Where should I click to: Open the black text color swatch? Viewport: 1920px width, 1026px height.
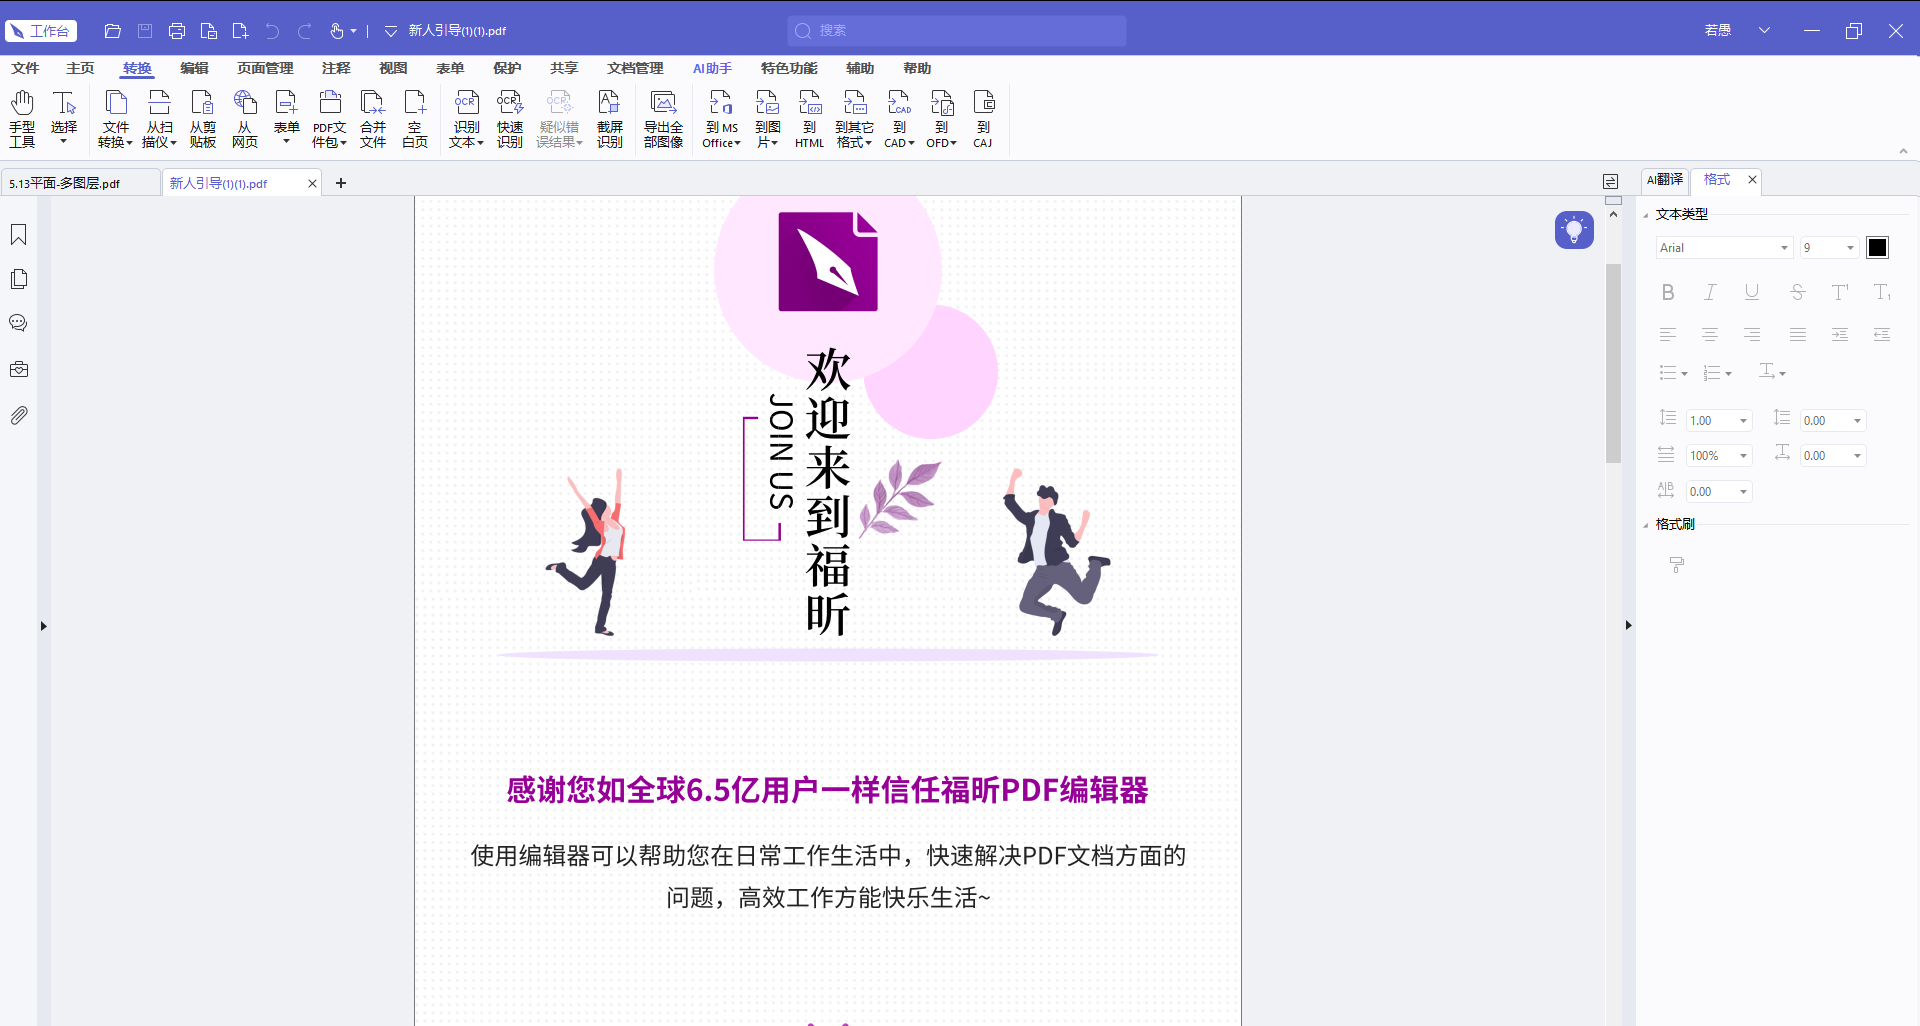pyautogui.click(x=1877, y=248)
